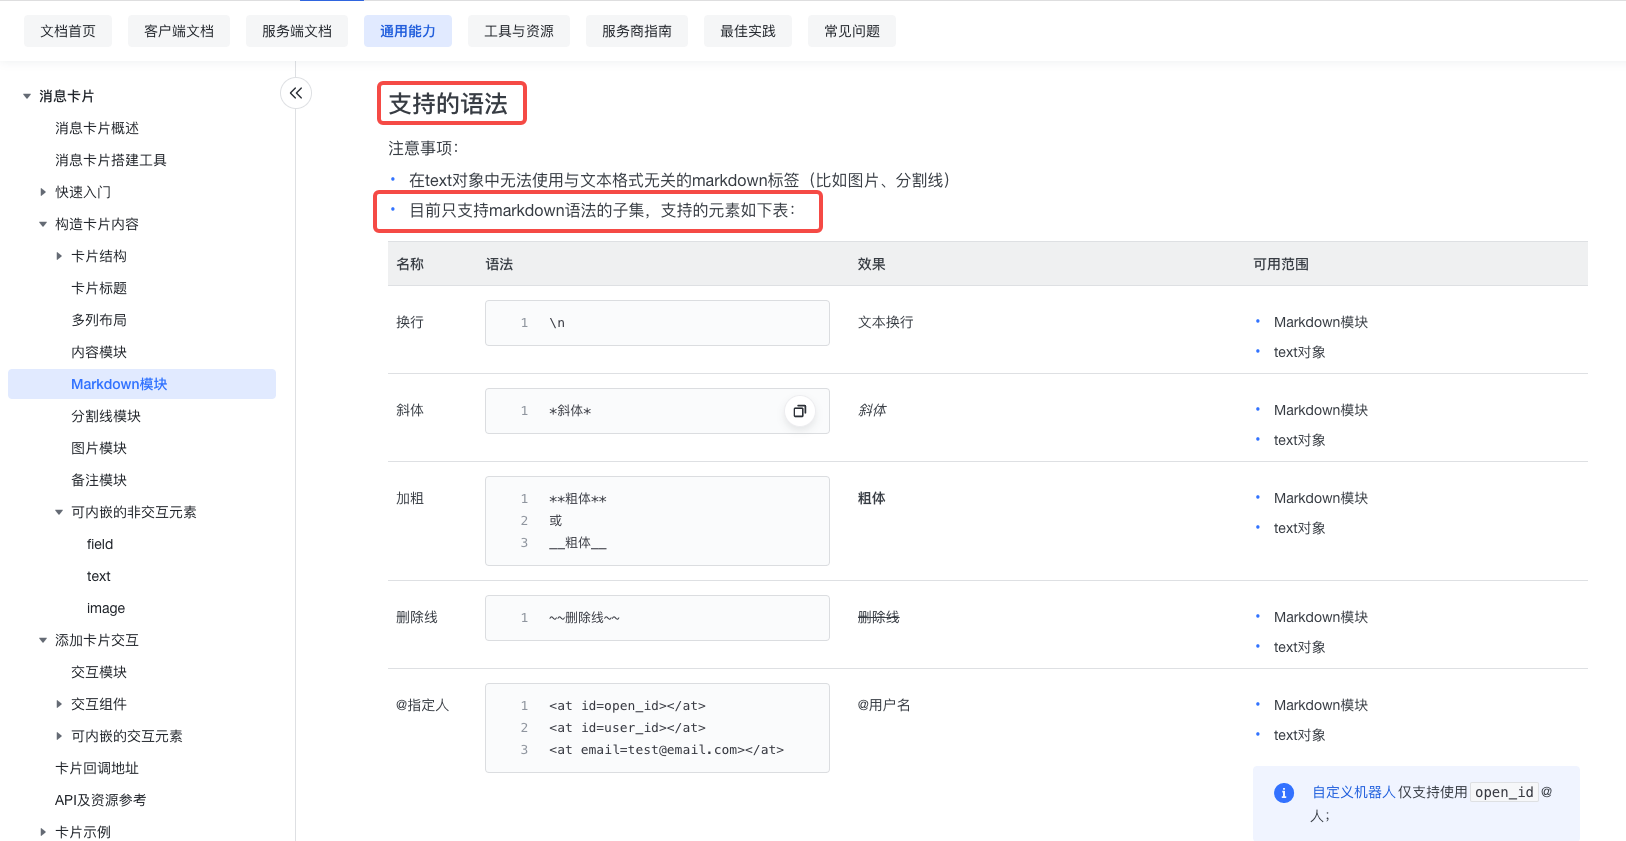The image size is (1626, 841).
Task: Open 消息卡片概述 page
Action: [x=97, y=128]
